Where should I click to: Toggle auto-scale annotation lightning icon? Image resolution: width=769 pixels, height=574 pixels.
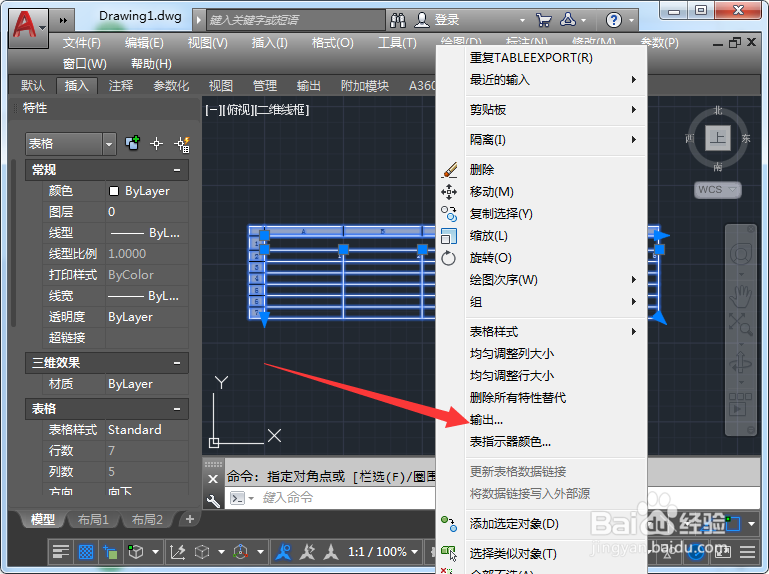tap(308, 552)
